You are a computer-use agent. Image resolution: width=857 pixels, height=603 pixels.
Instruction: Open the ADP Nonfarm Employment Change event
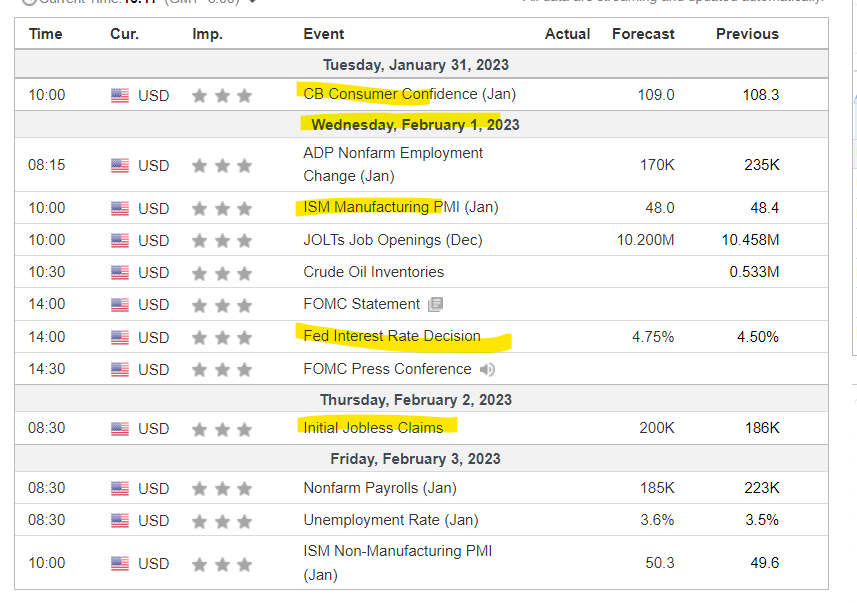pos(393,164)
